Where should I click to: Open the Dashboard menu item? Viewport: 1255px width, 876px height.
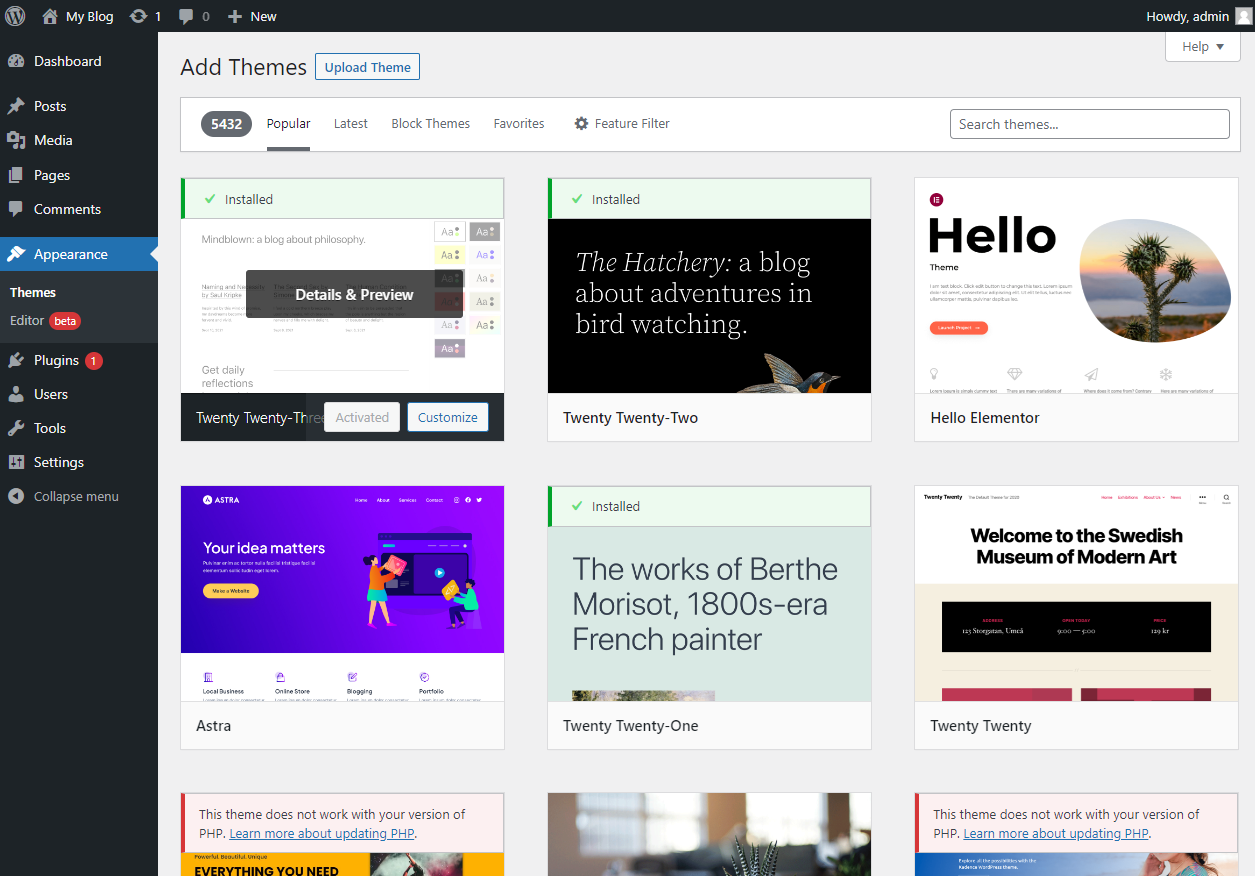click(x=79, y=61)
